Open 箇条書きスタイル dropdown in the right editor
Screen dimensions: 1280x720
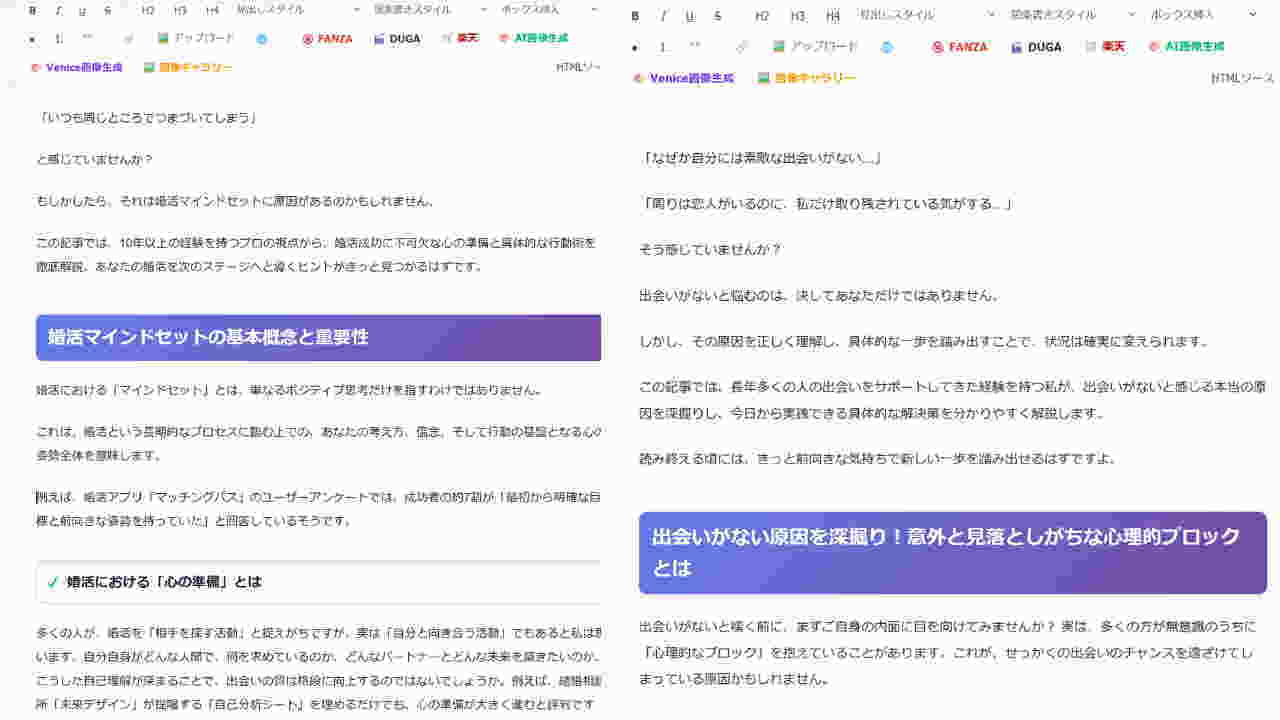pyautogui.click(x=1058, y=16)
